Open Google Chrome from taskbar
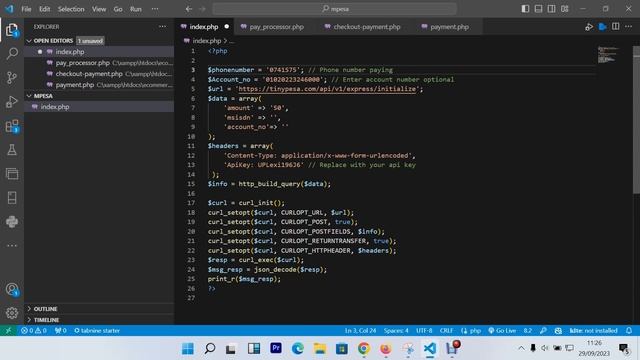The height and width of the screenshot is (360, 640). [x=364, y=348]
